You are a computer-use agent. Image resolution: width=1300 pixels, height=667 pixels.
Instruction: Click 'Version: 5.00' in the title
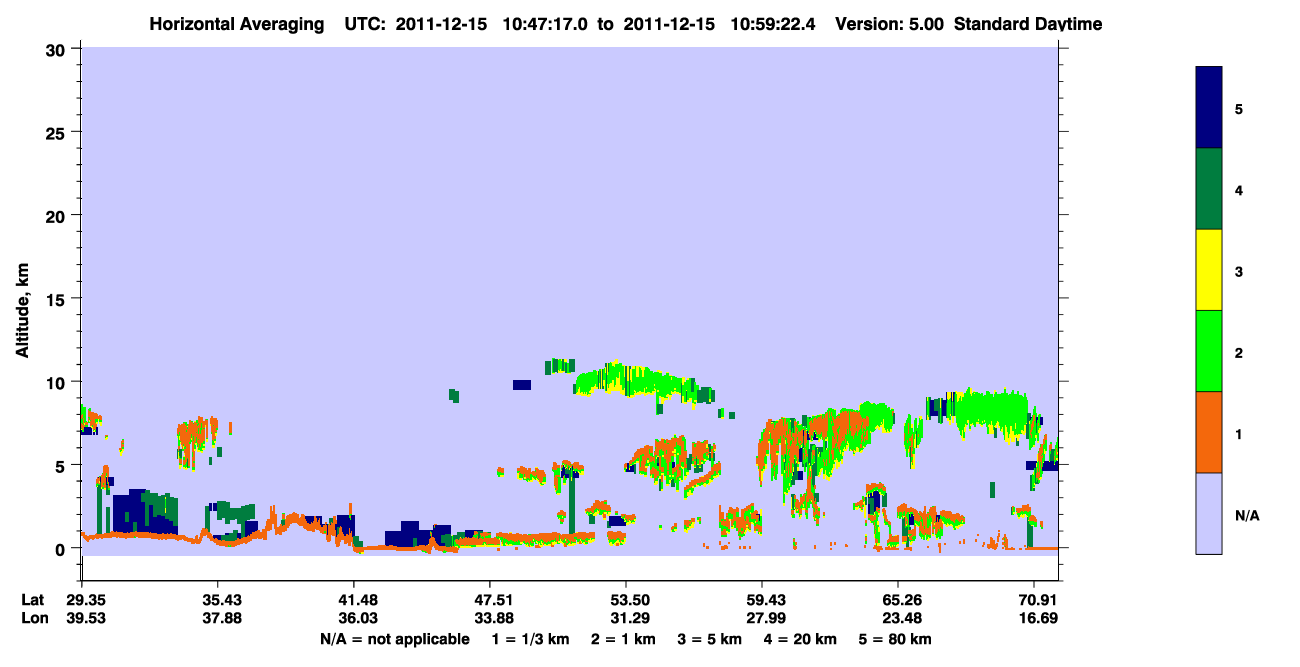click(889, 24)
